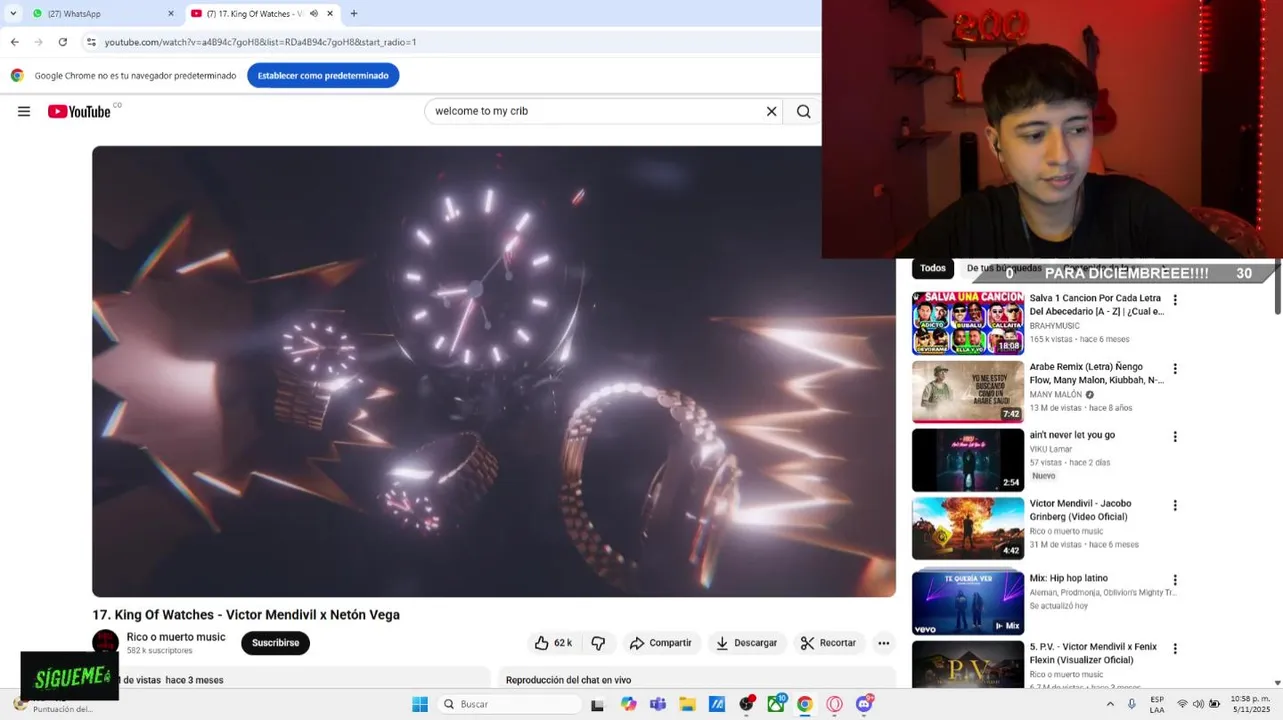This screenshot has height=720, width=1283.
Task: Play Arabe Remix thumbnail
Action: [968, 392]
